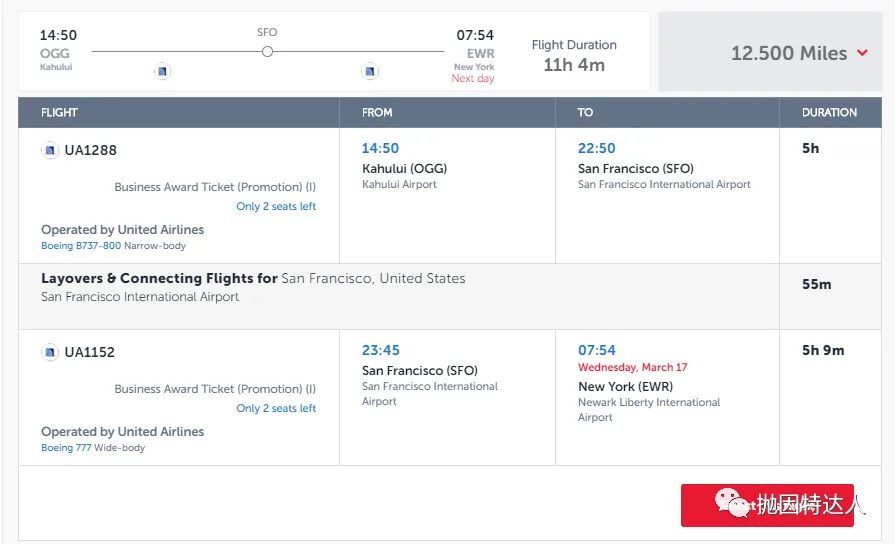The height and width of the screenshot is (544, 895).
Task: Click 'Next day' red label in summary
Action: click(473, 78)
